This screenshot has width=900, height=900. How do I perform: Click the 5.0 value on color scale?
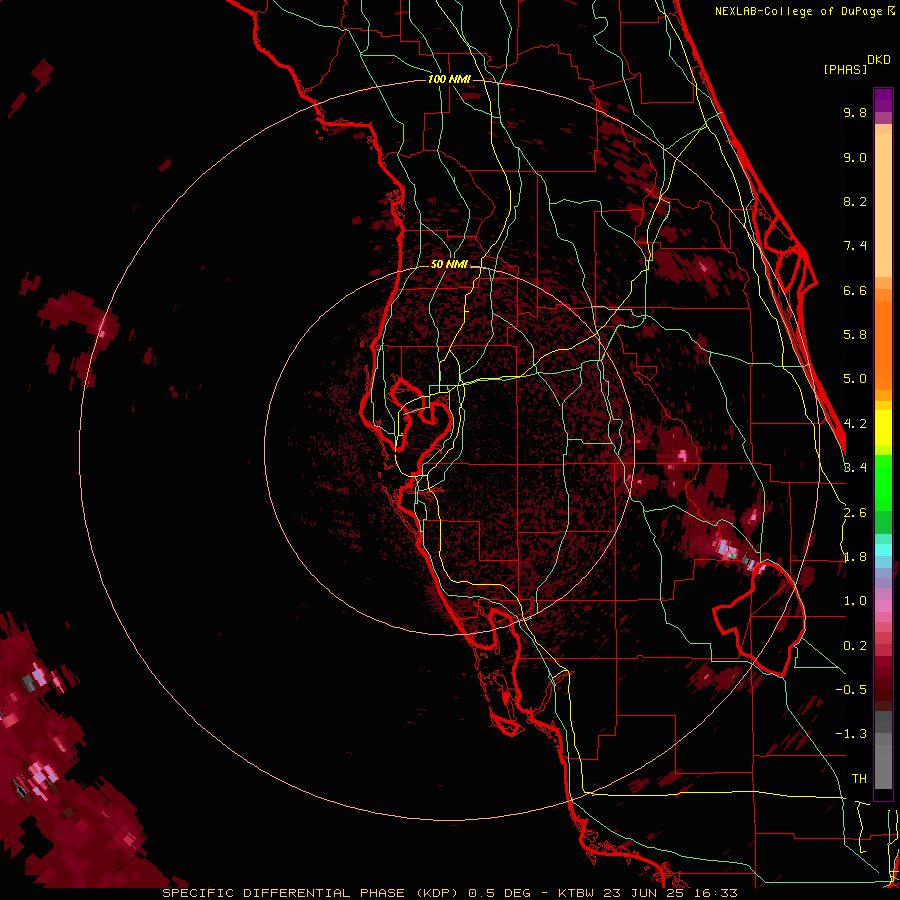pos(855,379)
